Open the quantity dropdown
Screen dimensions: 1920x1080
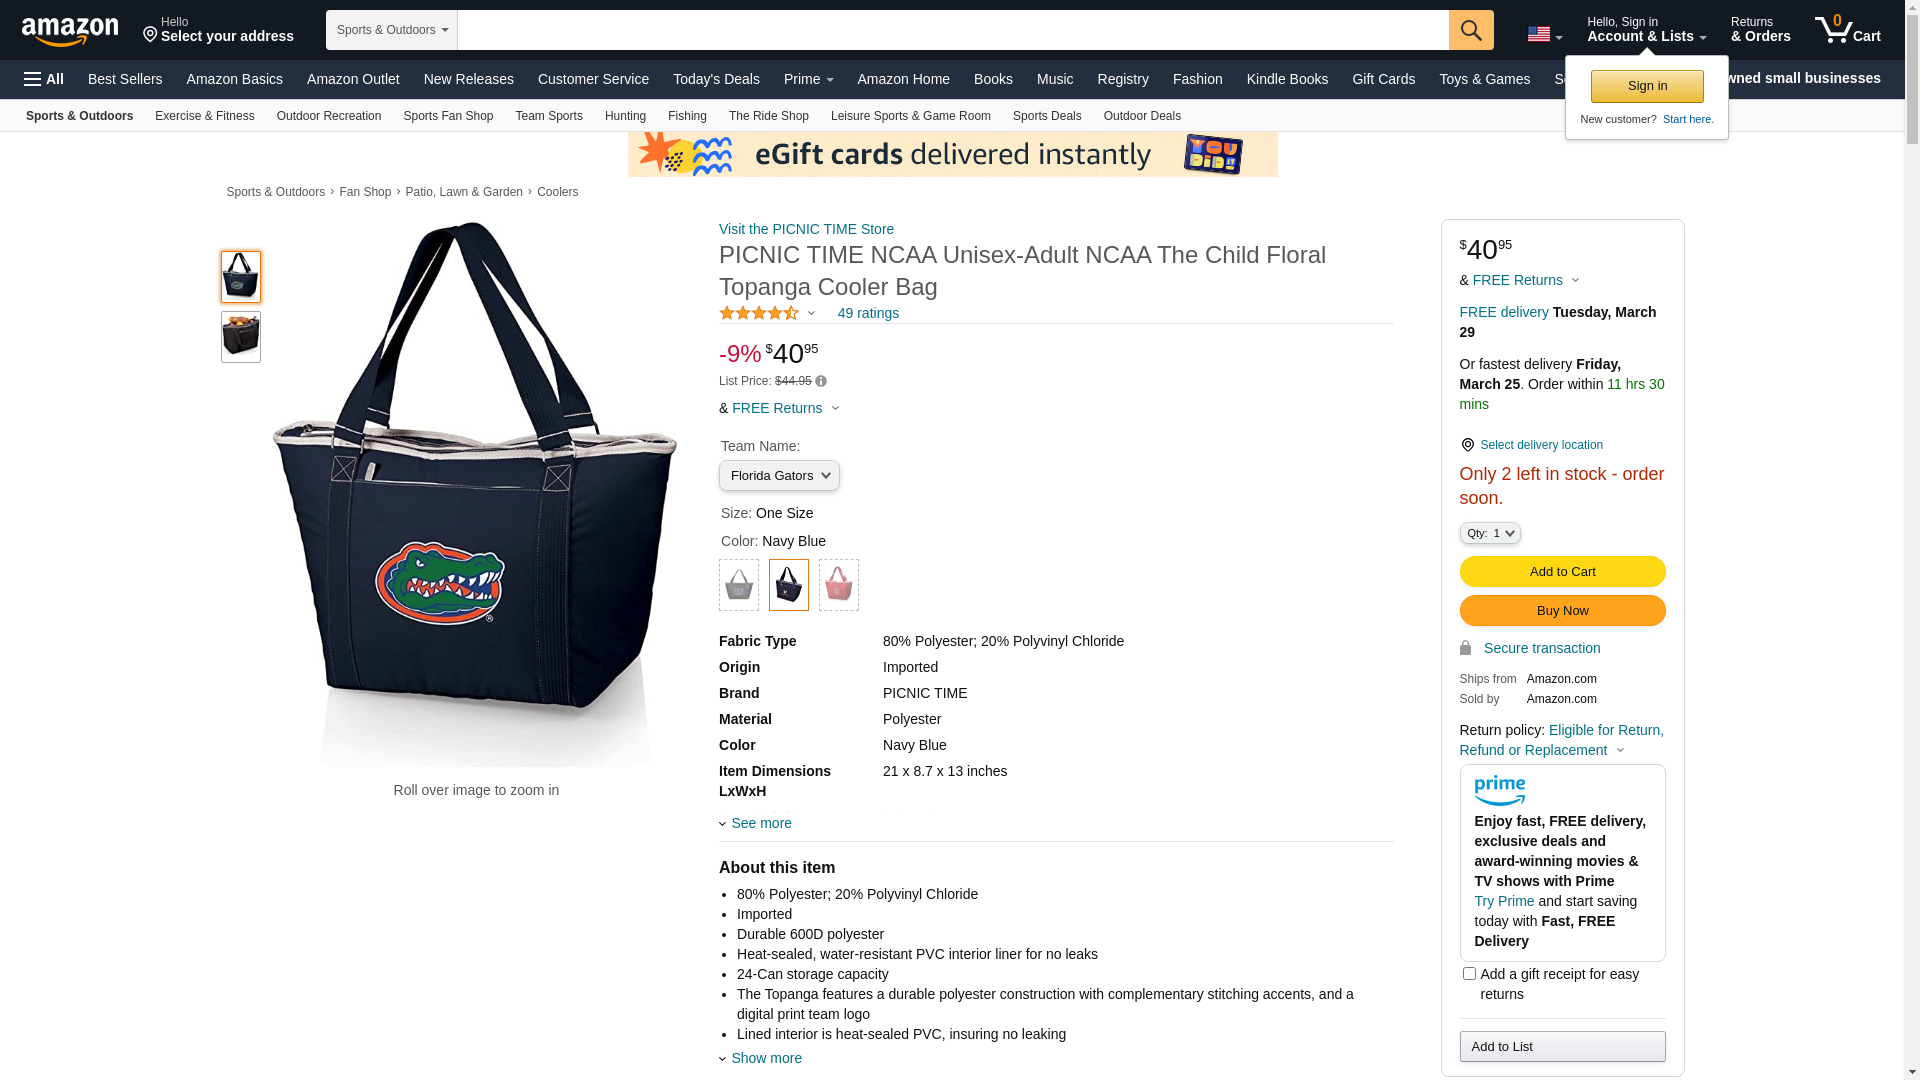(x=1489, y=533)
